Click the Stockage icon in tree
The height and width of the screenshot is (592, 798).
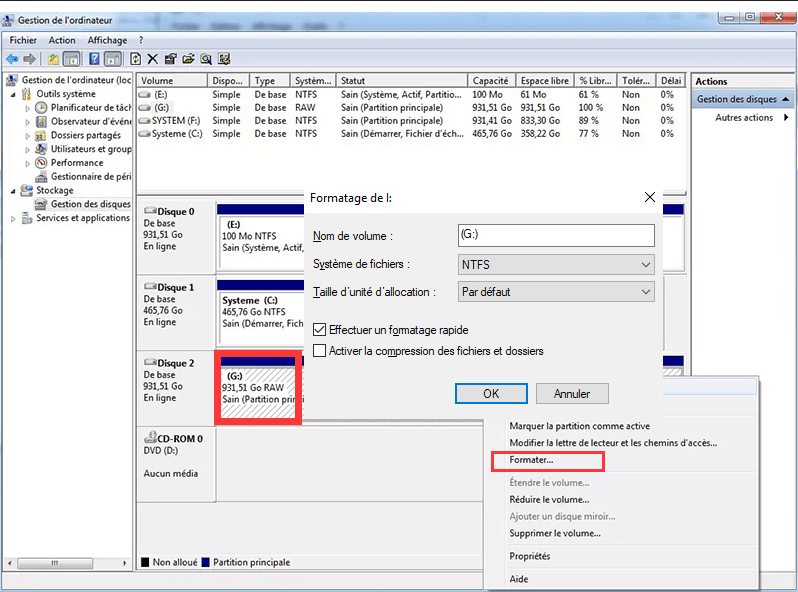click(26, 190)
